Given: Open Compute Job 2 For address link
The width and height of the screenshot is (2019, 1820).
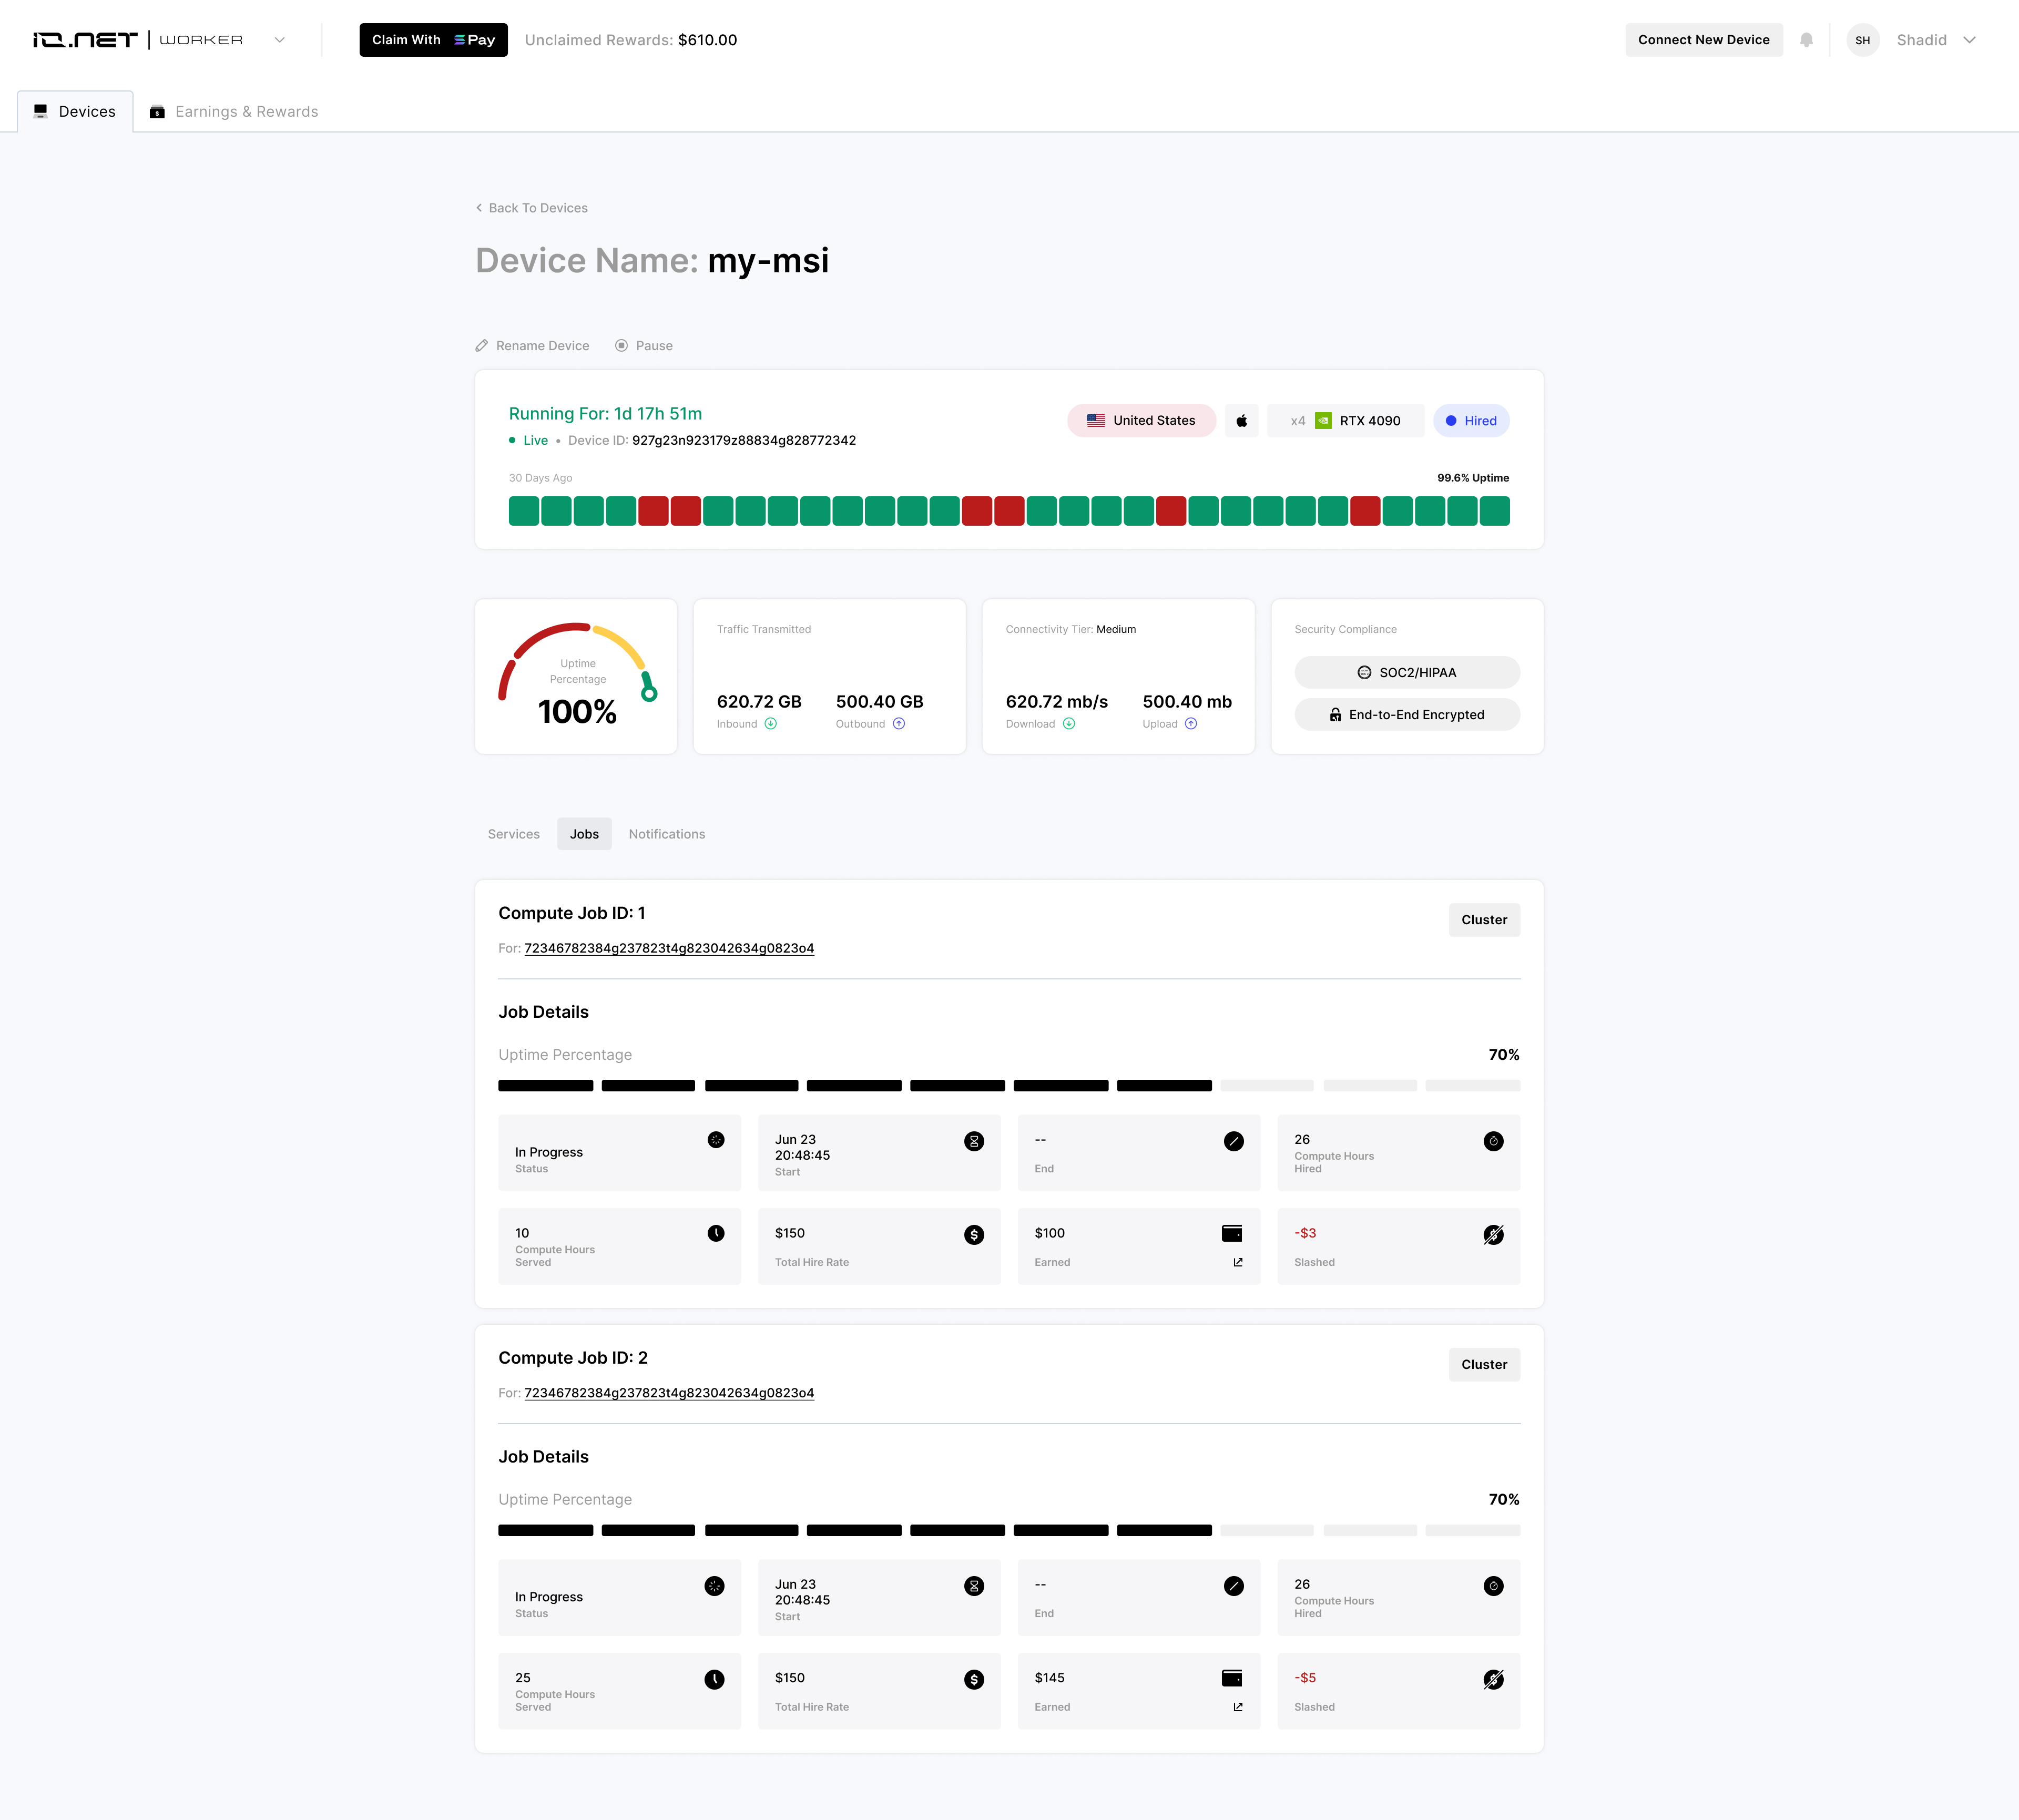Looking at the screenshot, I should point(668,1393).
